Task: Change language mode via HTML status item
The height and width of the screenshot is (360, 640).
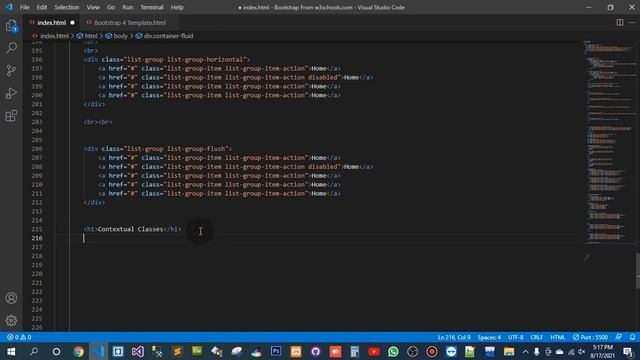Action: coord(558,337)
